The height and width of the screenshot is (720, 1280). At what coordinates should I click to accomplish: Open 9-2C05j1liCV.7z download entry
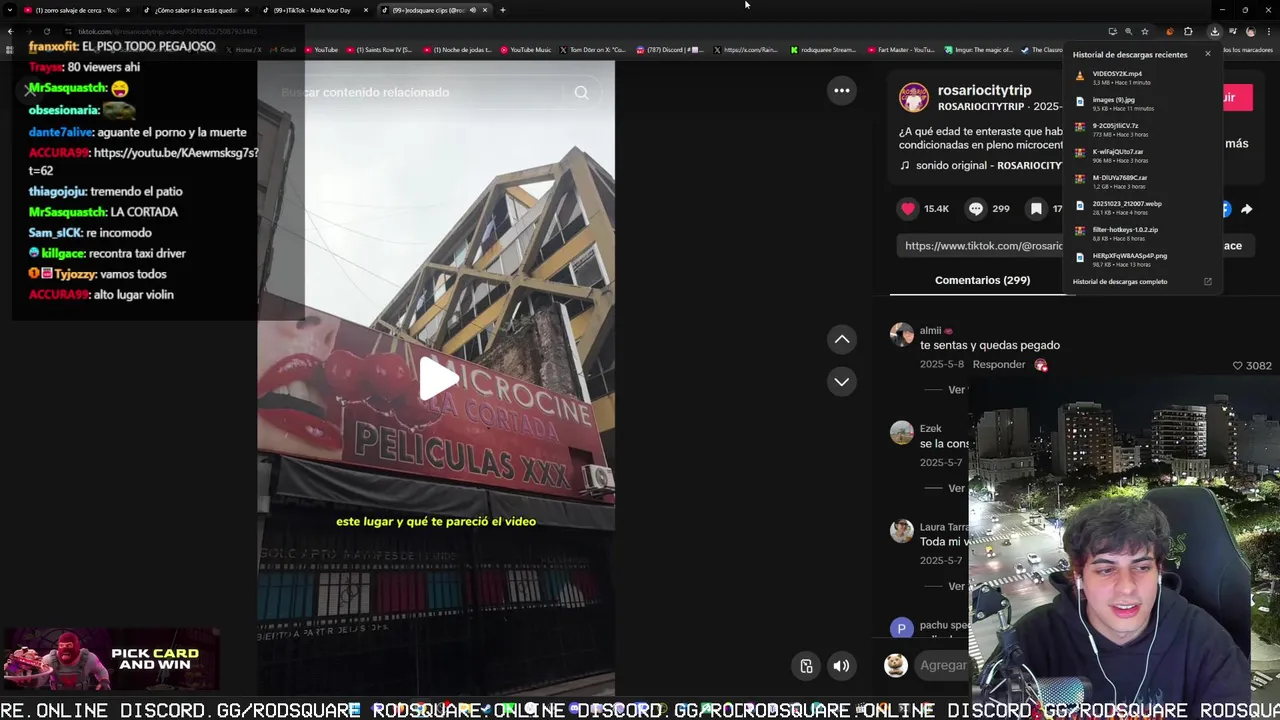1140,129
